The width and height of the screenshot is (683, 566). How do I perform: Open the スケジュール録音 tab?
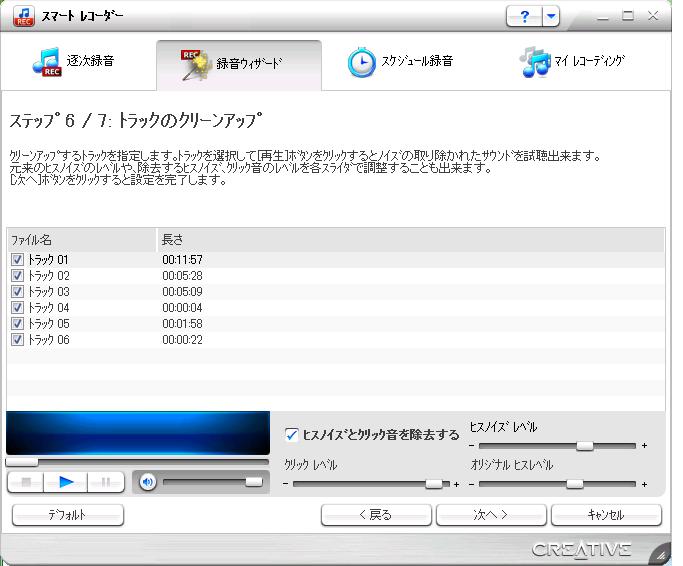point(400,62)
